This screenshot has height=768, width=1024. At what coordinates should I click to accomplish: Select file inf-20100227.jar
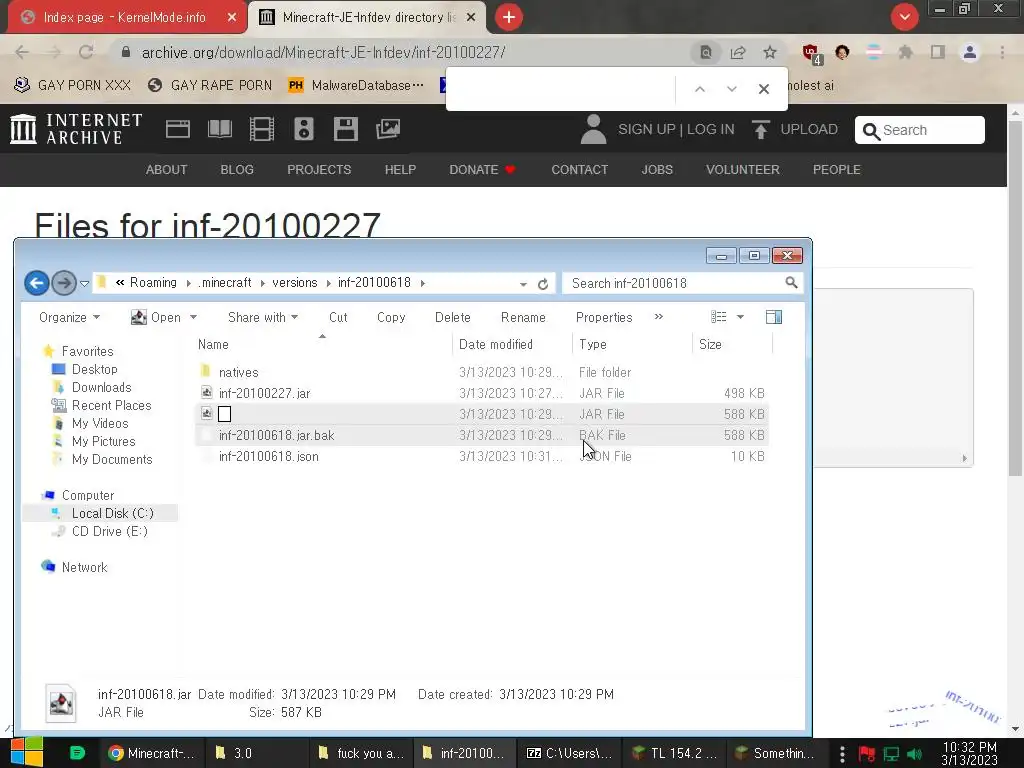click(x=482, y=393)
